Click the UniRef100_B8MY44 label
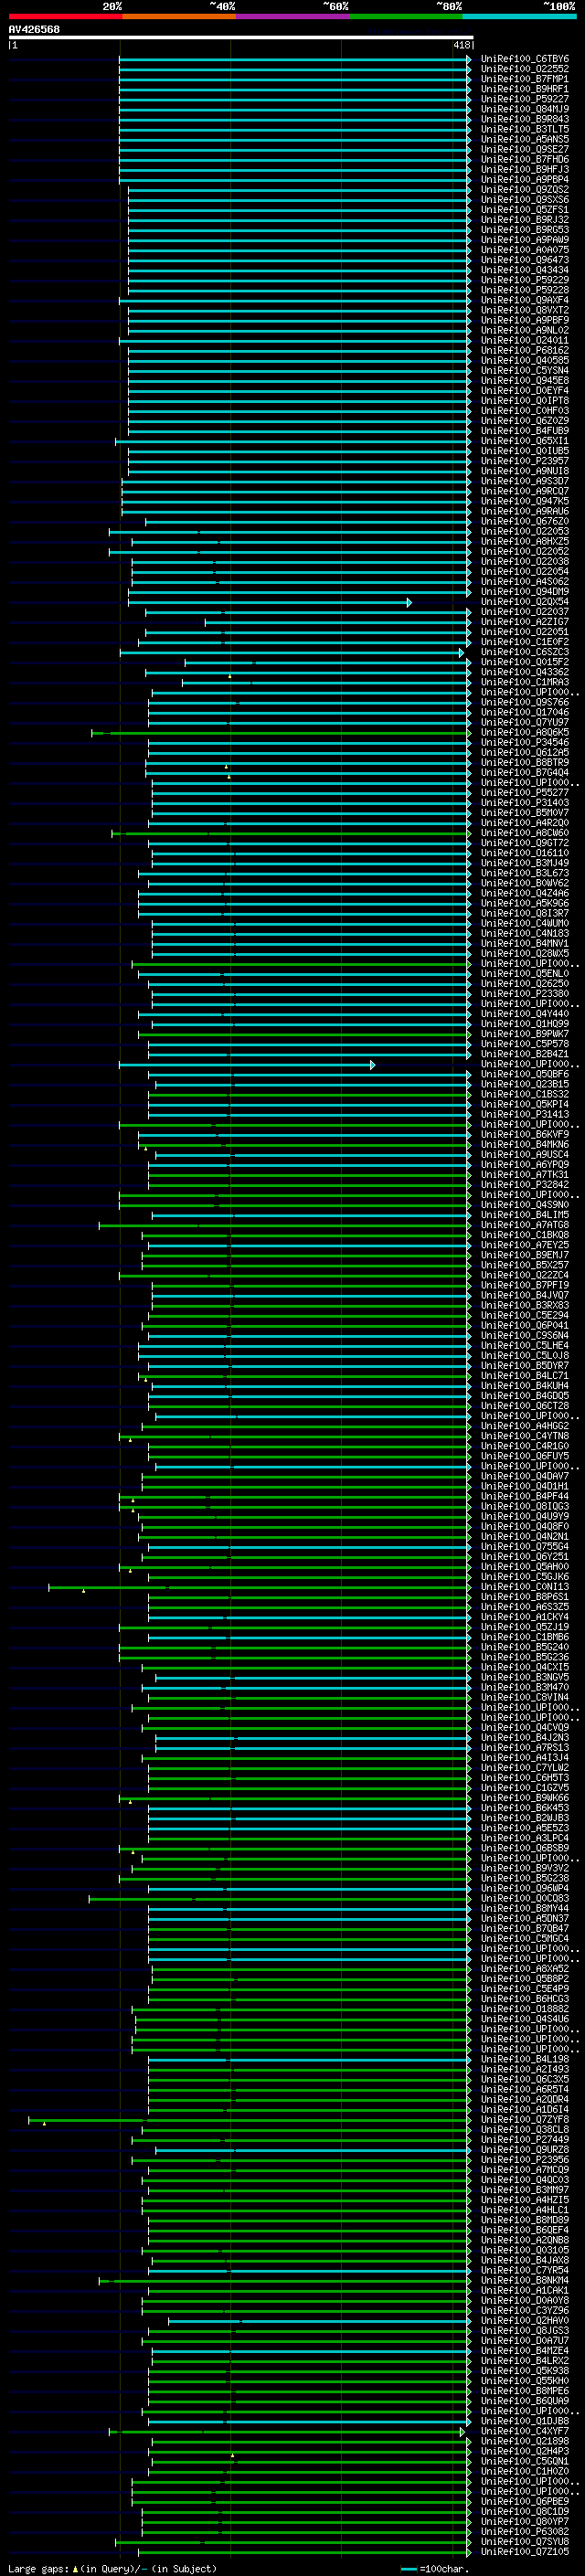The height and width of the screenshot is (2576, 585). tap(524, 1908)
